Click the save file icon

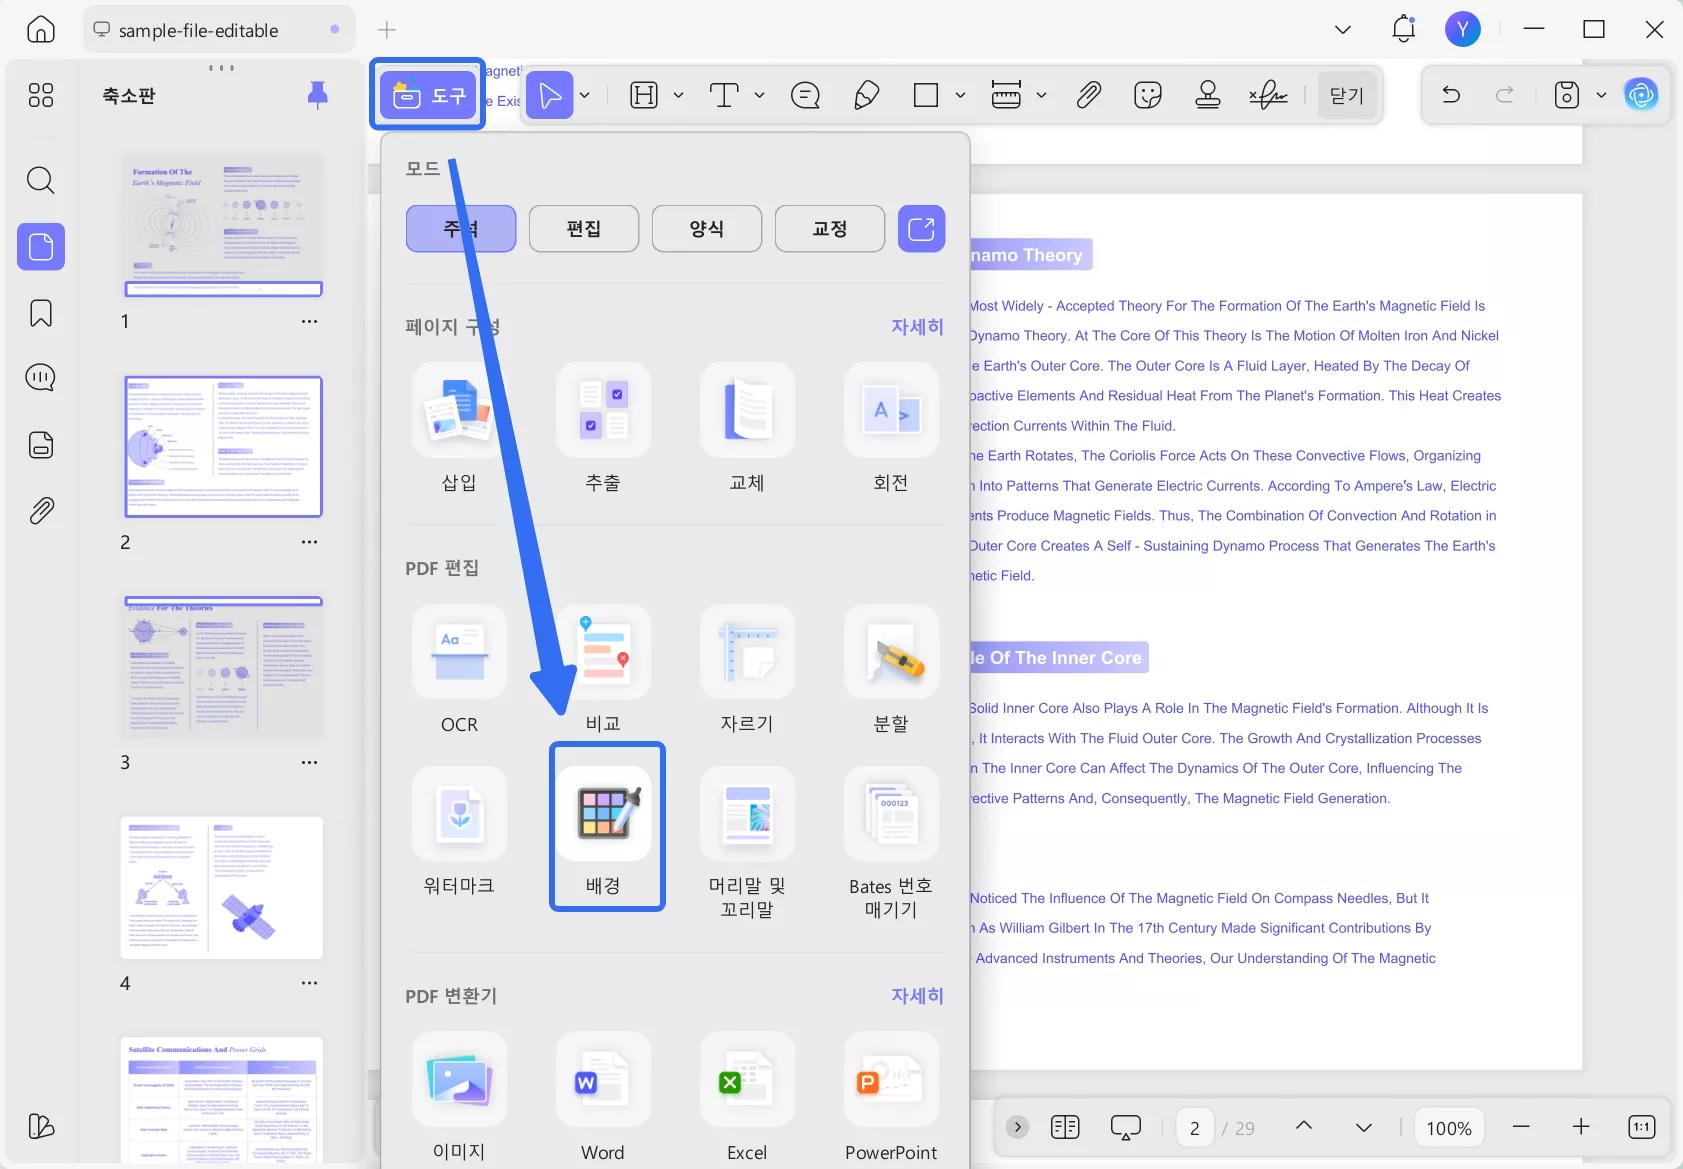tap(1567, 95)
